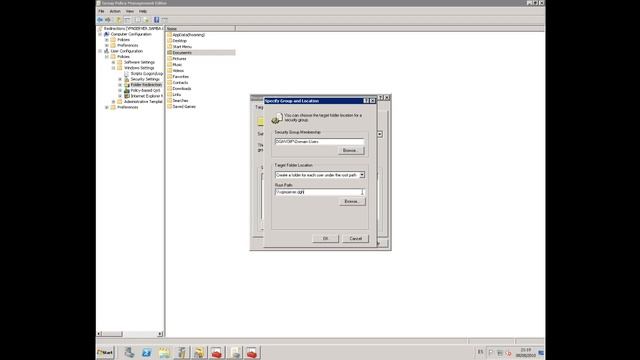Click the Internet Explorer tree node icon
The height and width of the screenshot is (360, 640).
tap(127, 96)
